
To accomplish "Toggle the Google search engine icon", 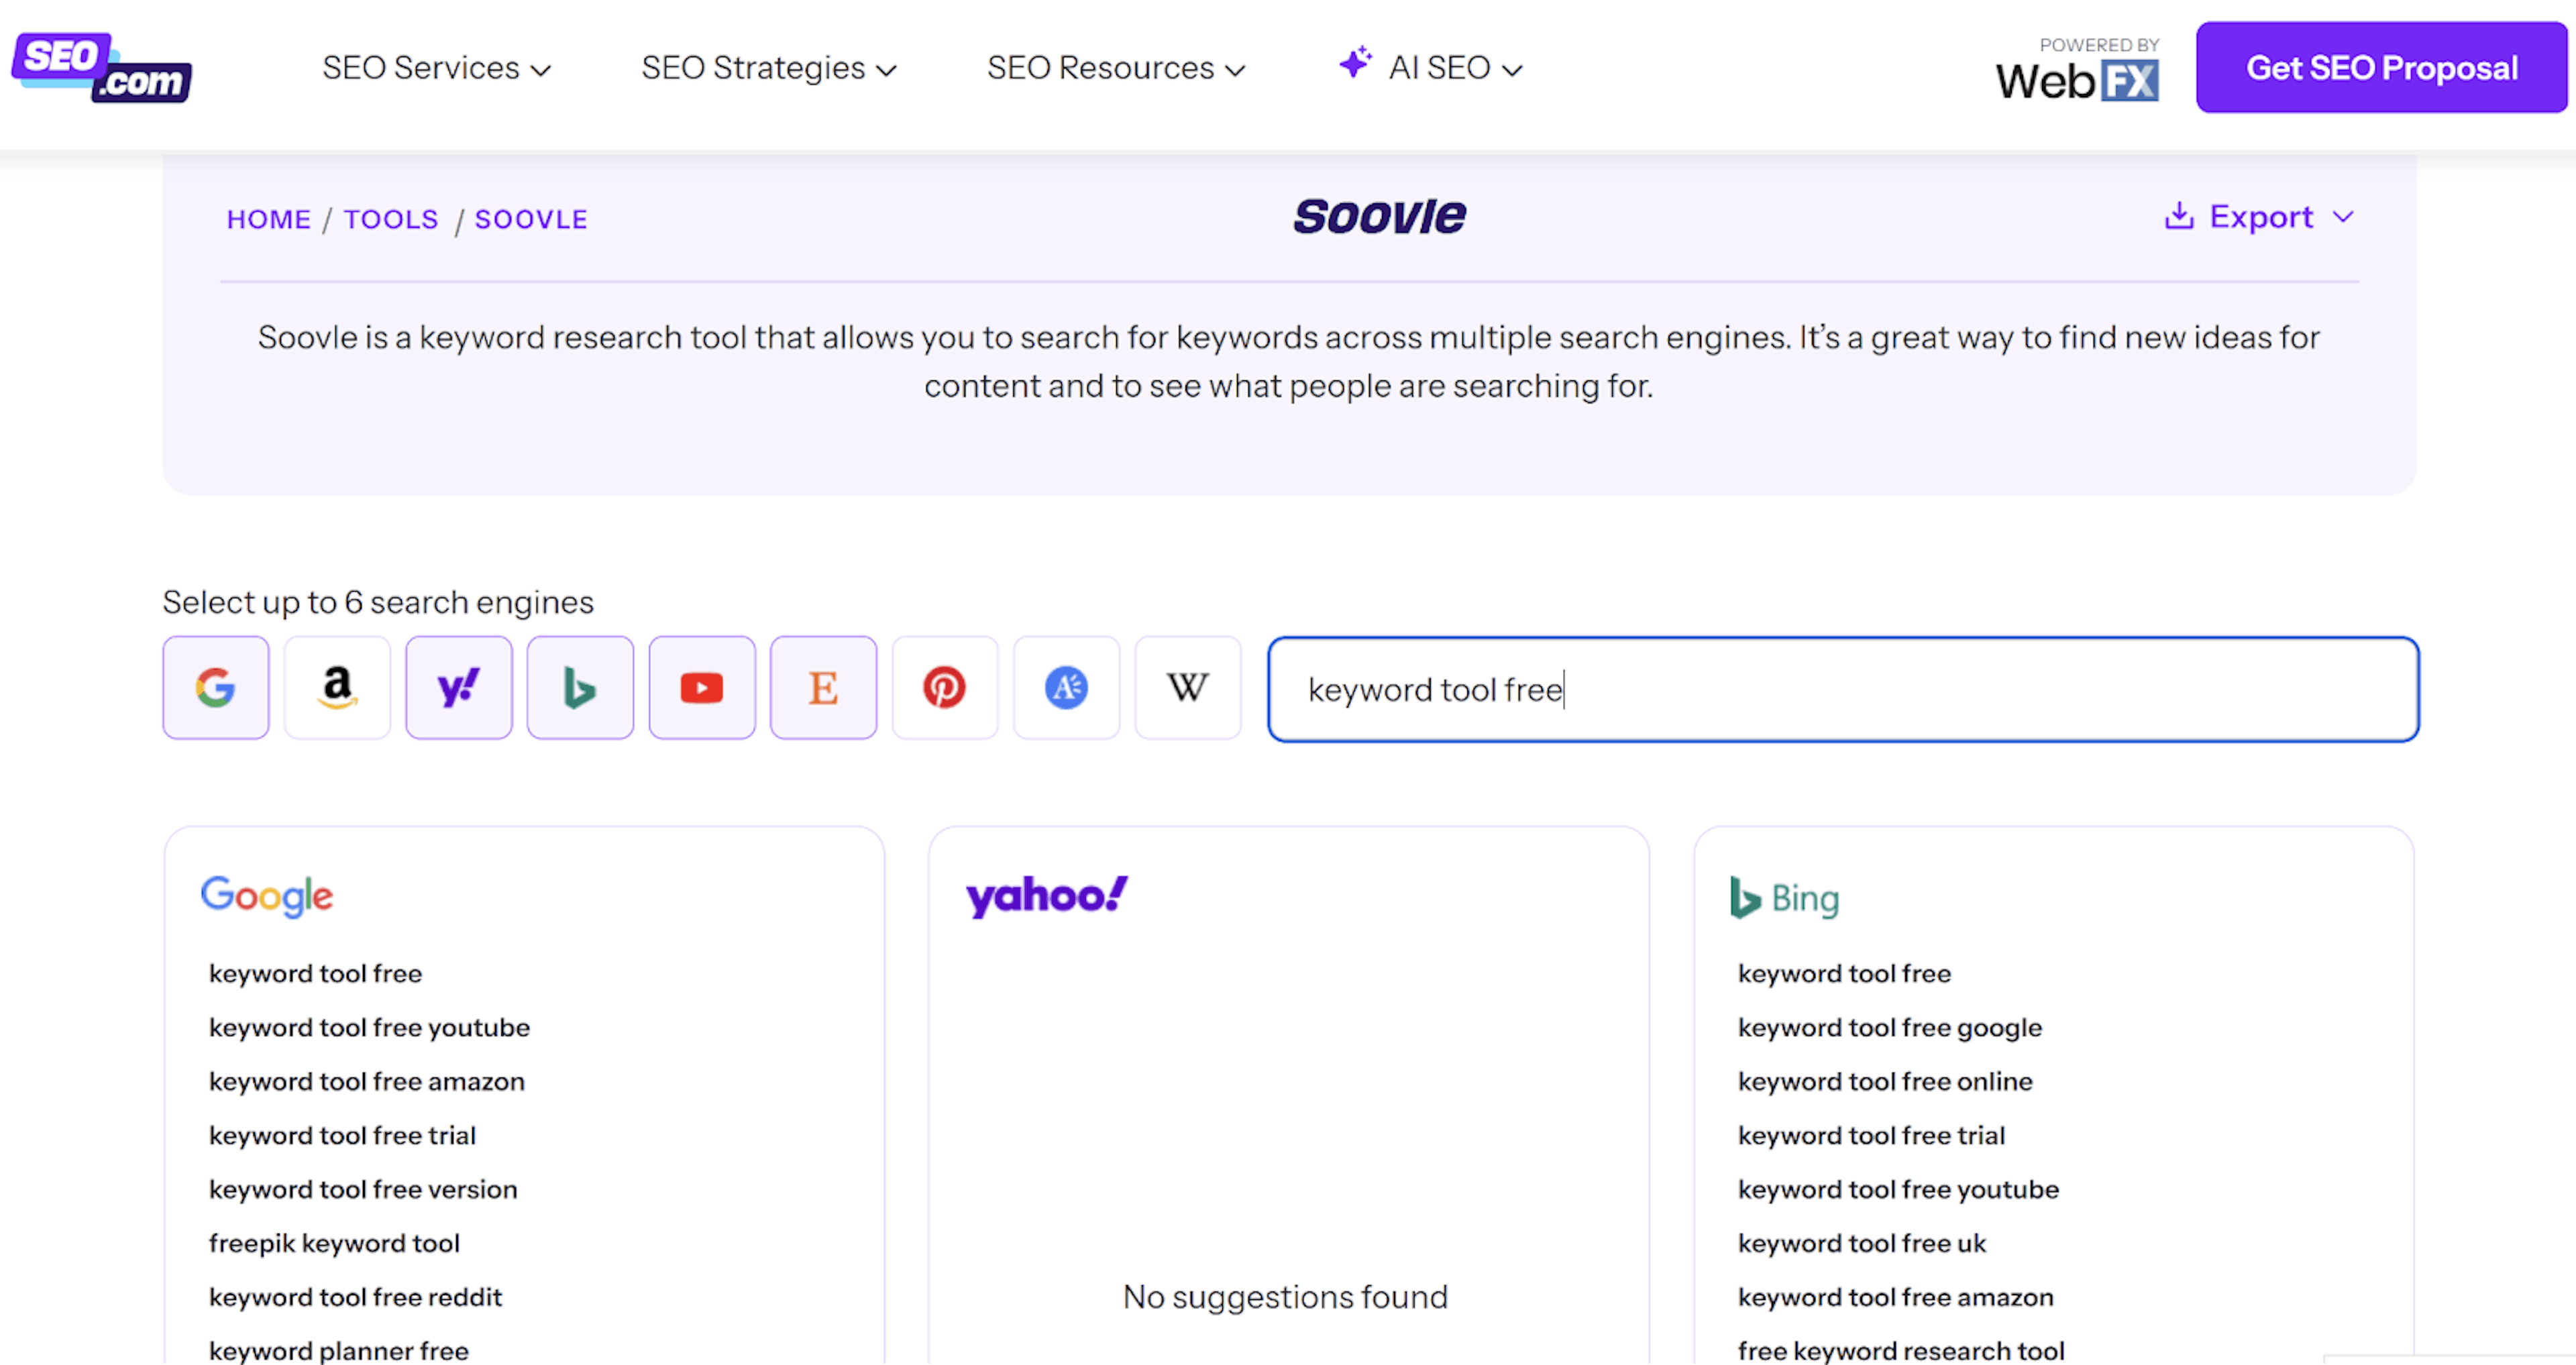I will pos(216,688).
